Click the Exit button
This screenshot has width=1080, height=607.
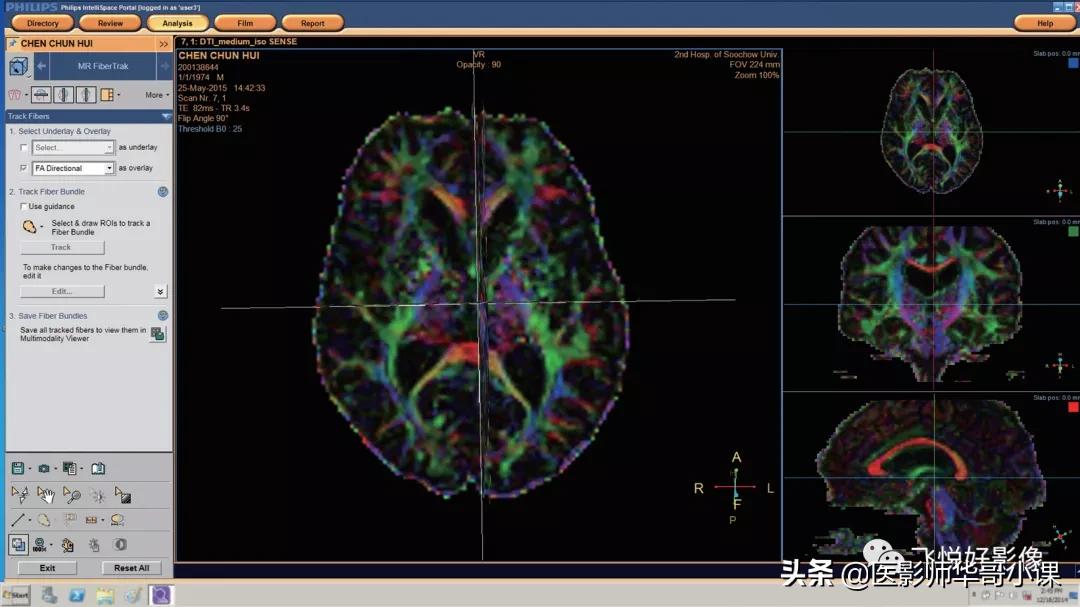(x=47, y=568)
